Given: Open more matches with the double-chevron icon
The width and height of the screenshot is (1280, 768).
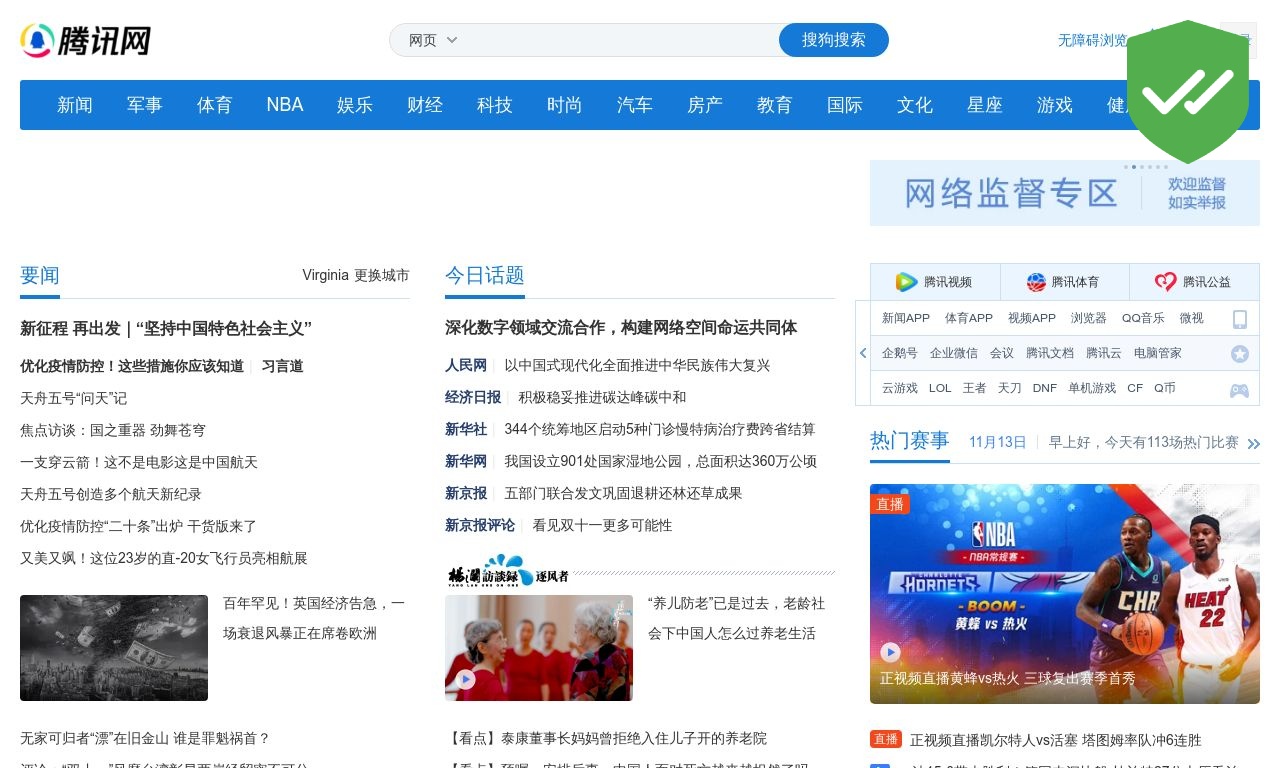Looking at the screenshot, I should point(1254,443).
